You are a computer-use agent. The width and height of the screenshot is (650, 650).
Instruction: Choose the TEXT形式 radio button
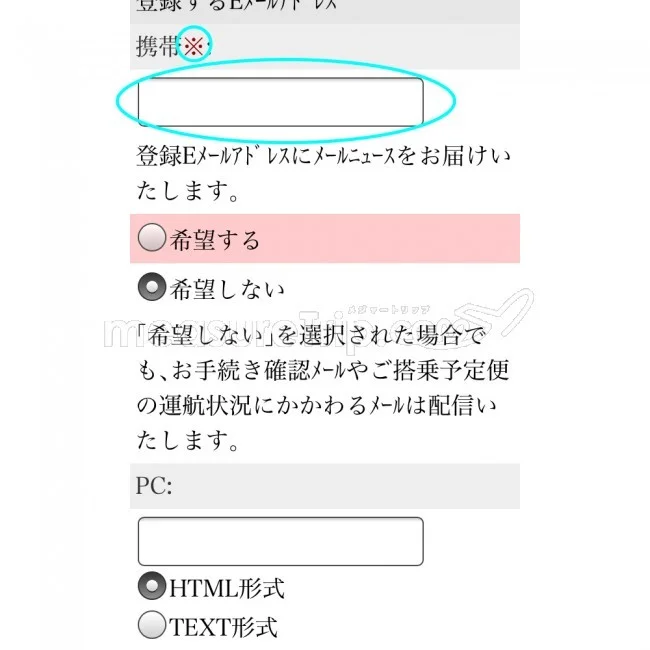tap(152, 626)
